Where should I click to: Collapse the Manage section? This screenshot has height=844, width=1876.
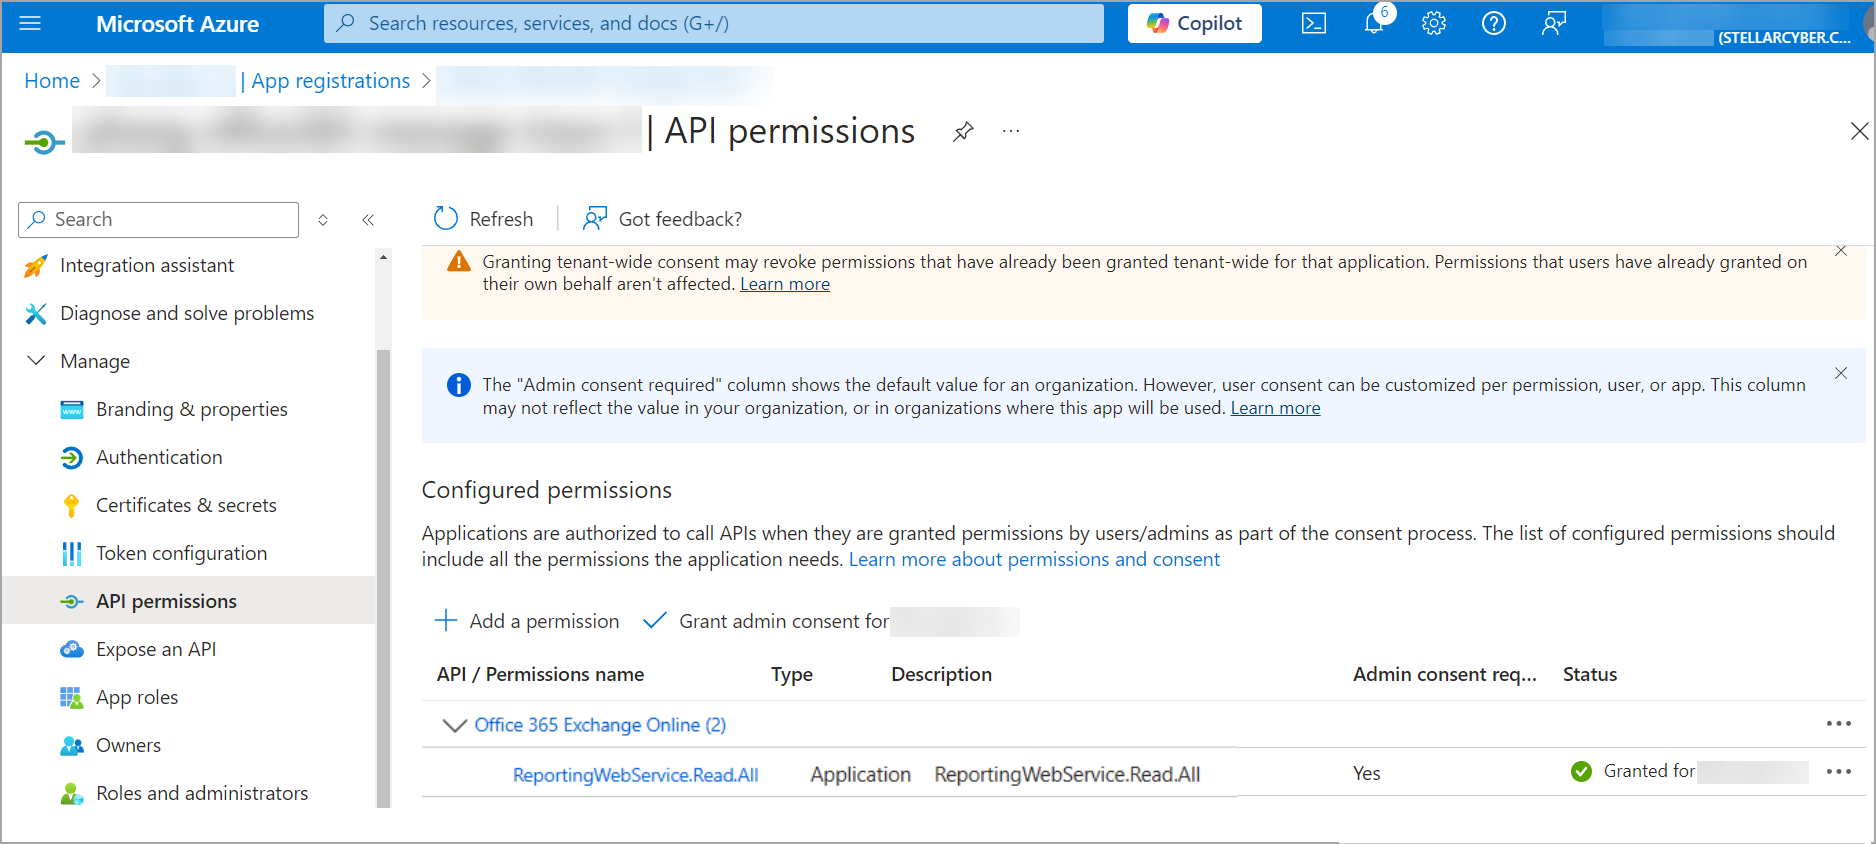(x=37, y=361)
